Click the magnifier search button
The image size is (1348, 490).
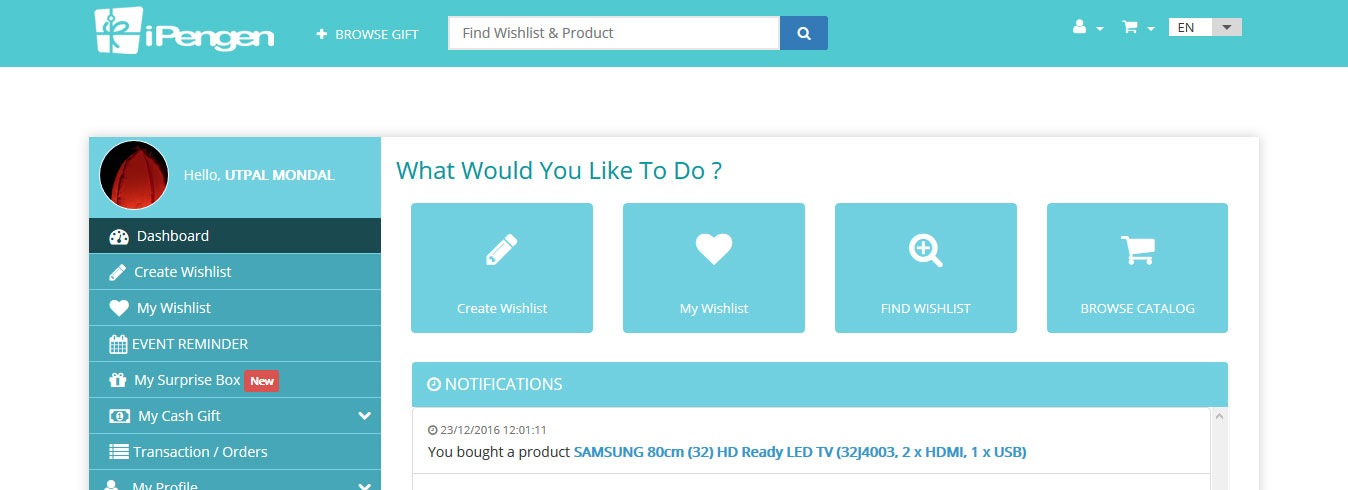tap(804, 33)
